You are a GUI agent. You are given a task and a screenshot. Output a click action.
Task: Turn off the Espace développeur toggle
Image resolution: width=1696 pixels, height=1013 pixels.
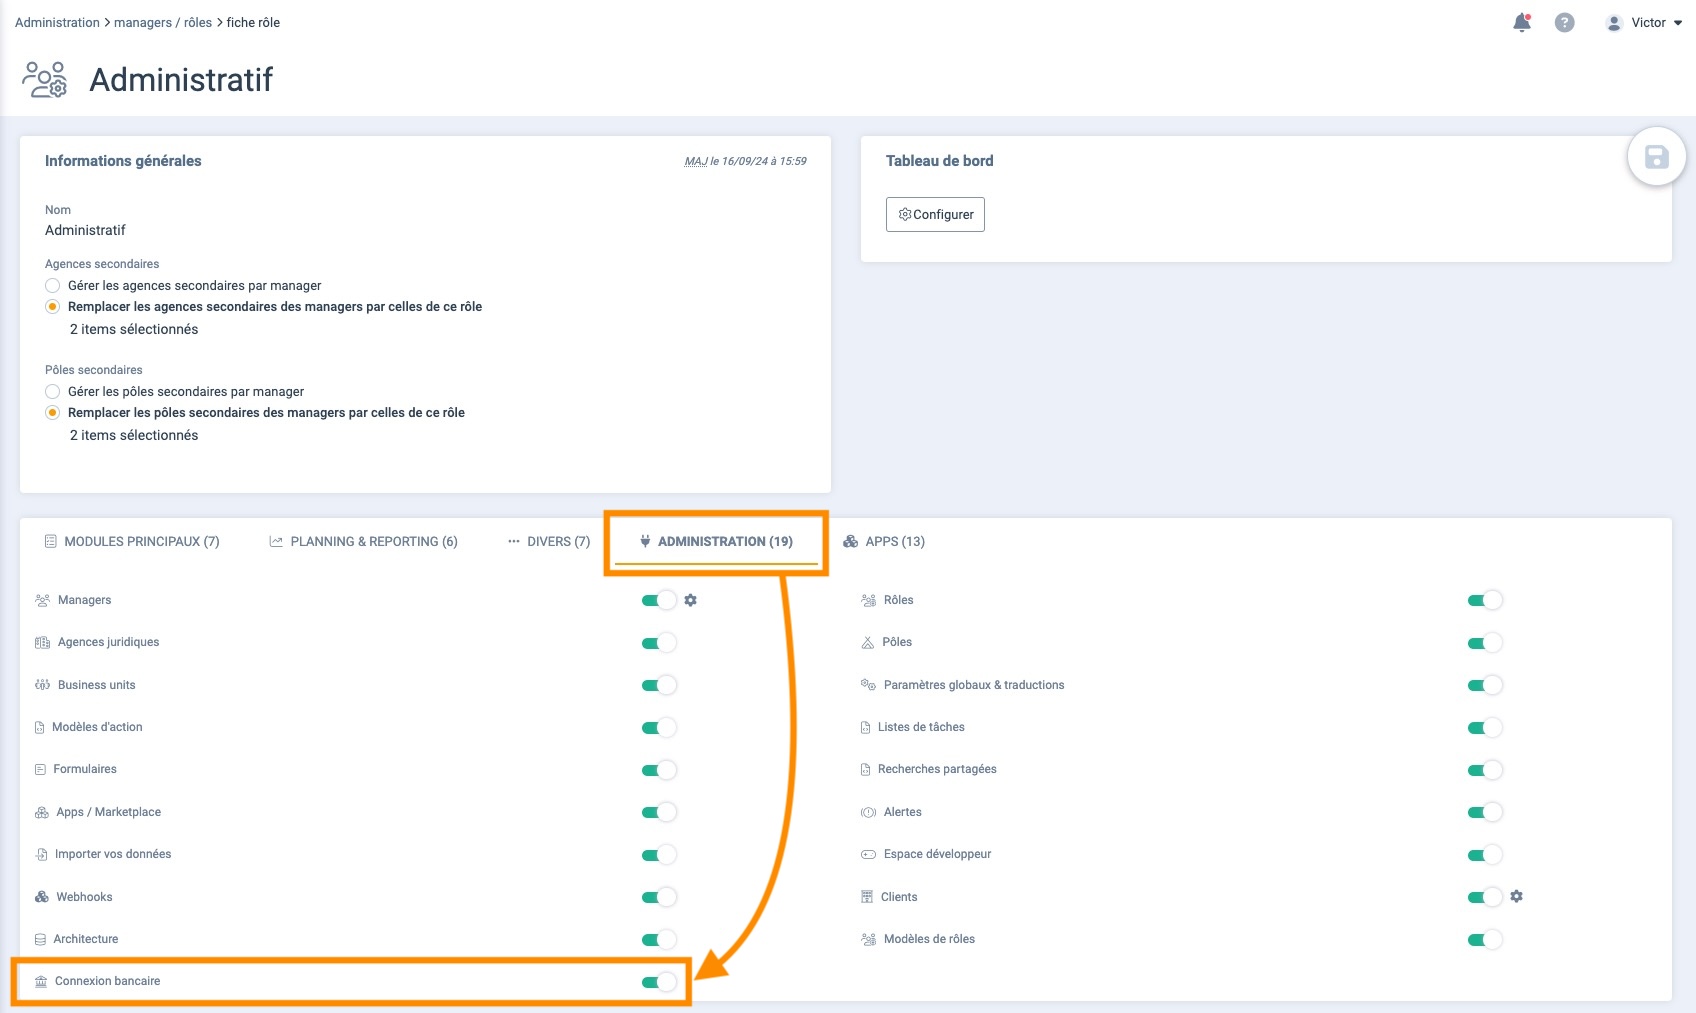tap(1484, 855)
